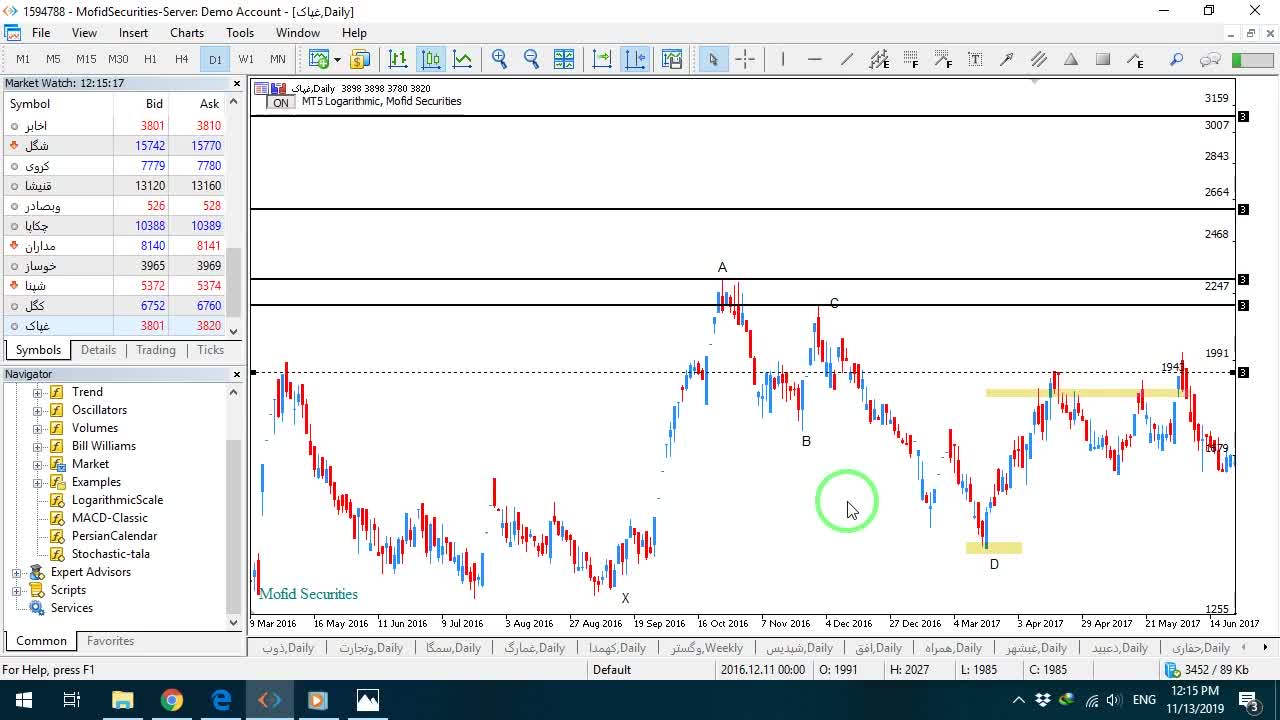Expand the Market node in Navigator
This screenshot has width=1280, height=720.
38,464
